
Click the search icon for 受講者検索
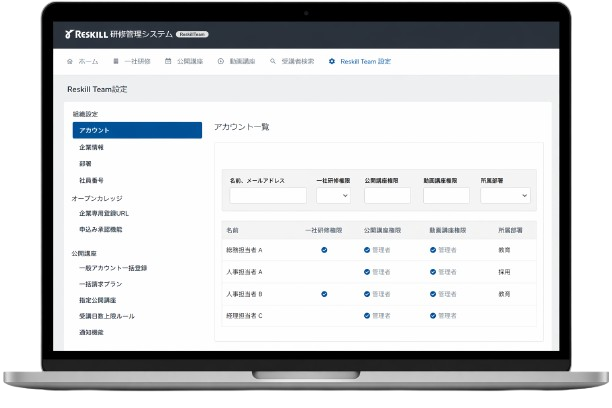pos(272,61)
